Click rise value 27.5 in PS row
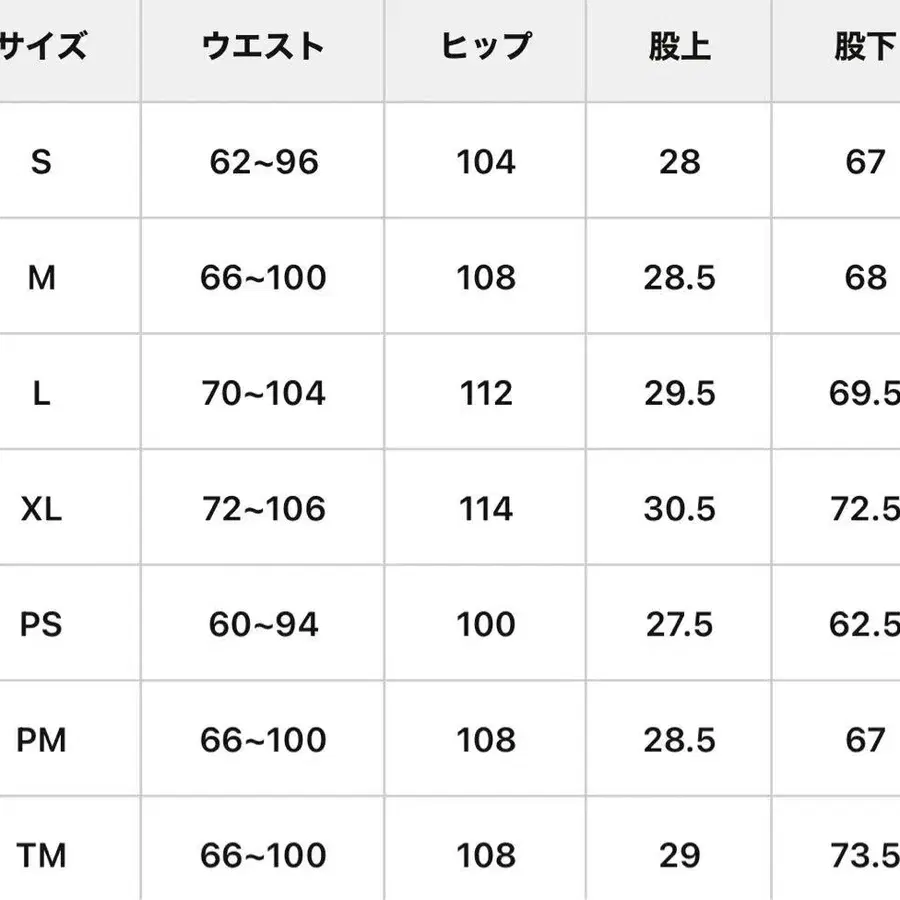The width and height of the screenshot is (900, 900). coord(680,625)
